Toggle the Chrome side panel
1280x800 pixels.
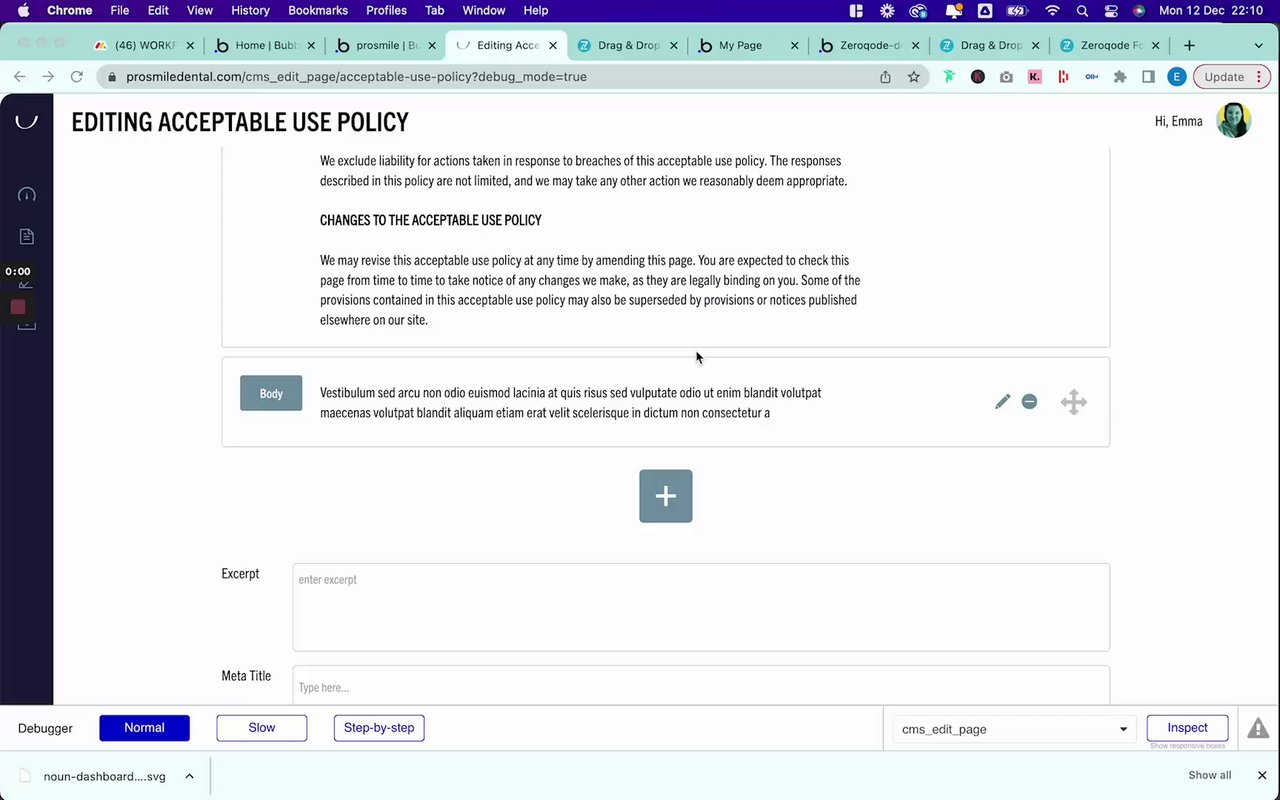[1148, 77]
